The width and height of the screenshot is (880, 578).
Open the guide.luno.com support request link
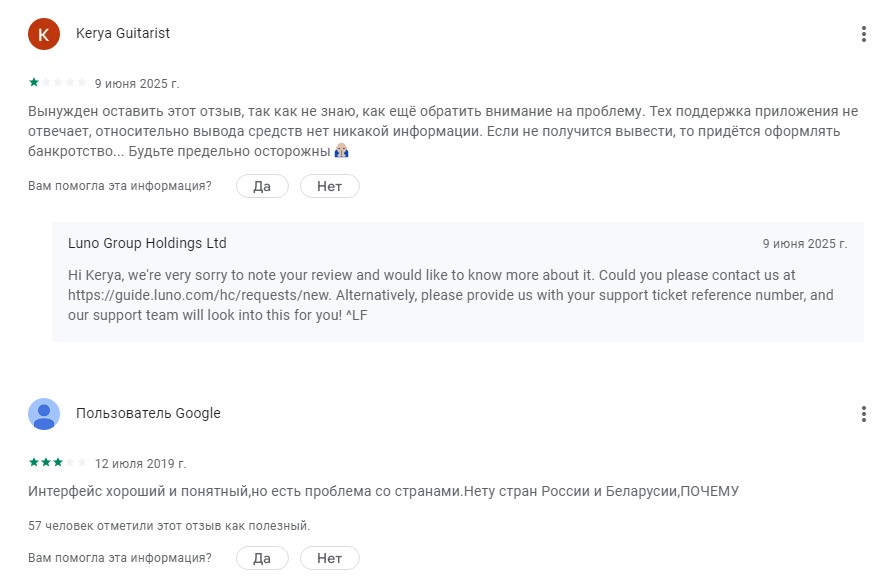point(230,295)
